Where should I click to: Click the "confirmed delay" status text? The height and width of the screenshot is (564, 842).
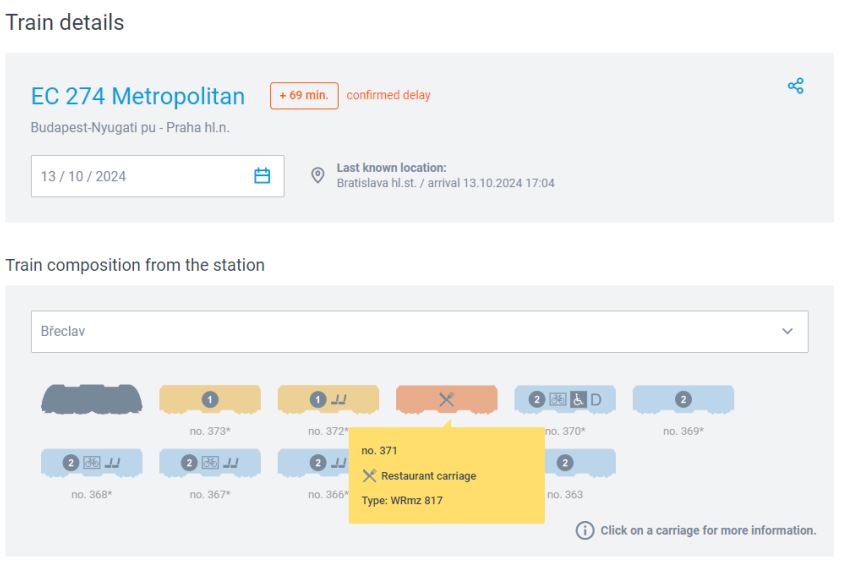[389, 96]
